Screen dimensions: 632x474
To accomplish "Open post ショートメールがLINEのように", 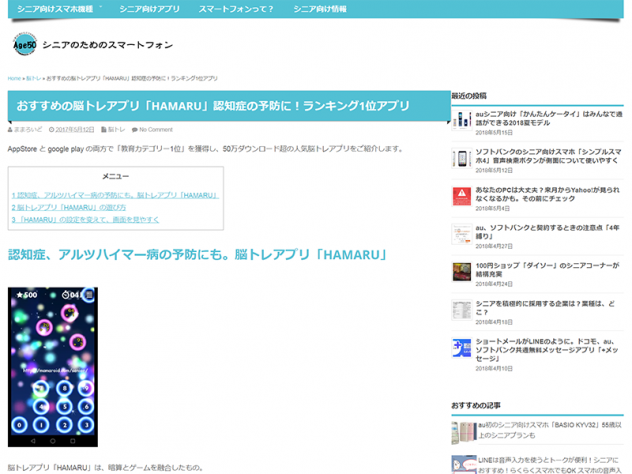I will point(547,350).
